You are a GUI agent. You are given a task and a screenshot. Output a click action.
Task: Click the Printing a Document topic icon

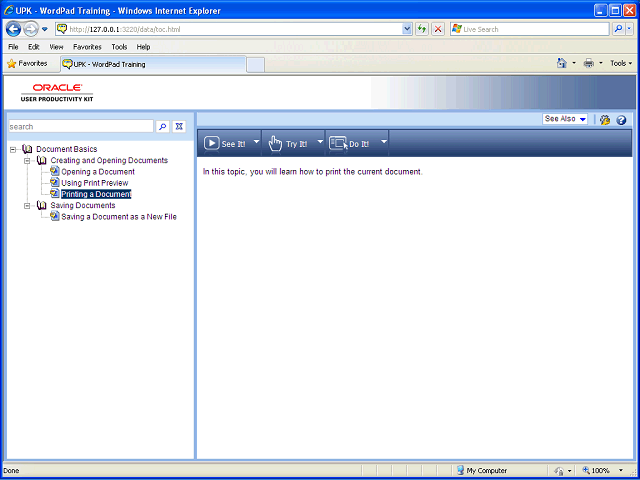55,193
